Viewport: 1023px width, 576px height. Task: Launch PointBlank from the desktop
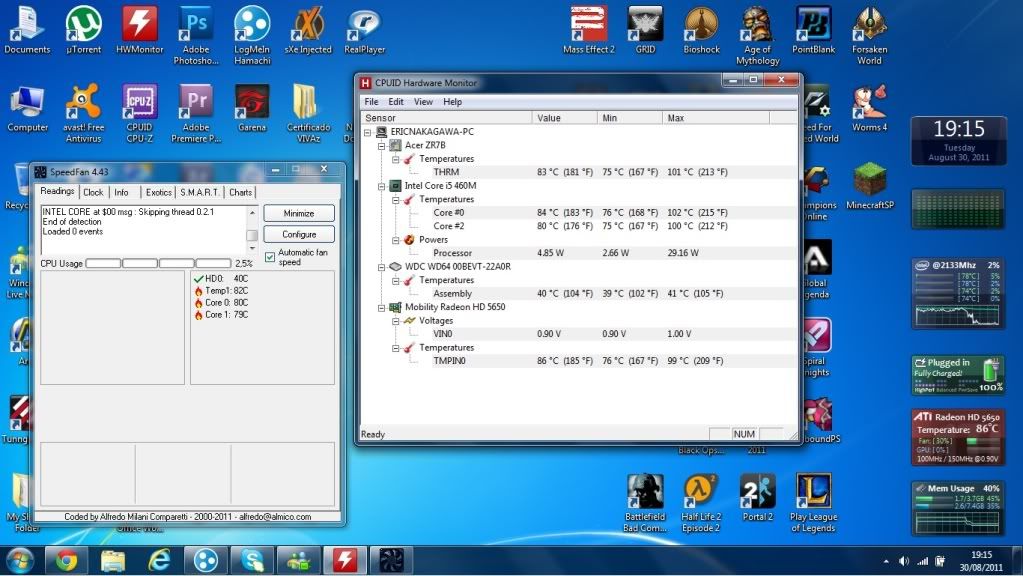tap(813, 30)
